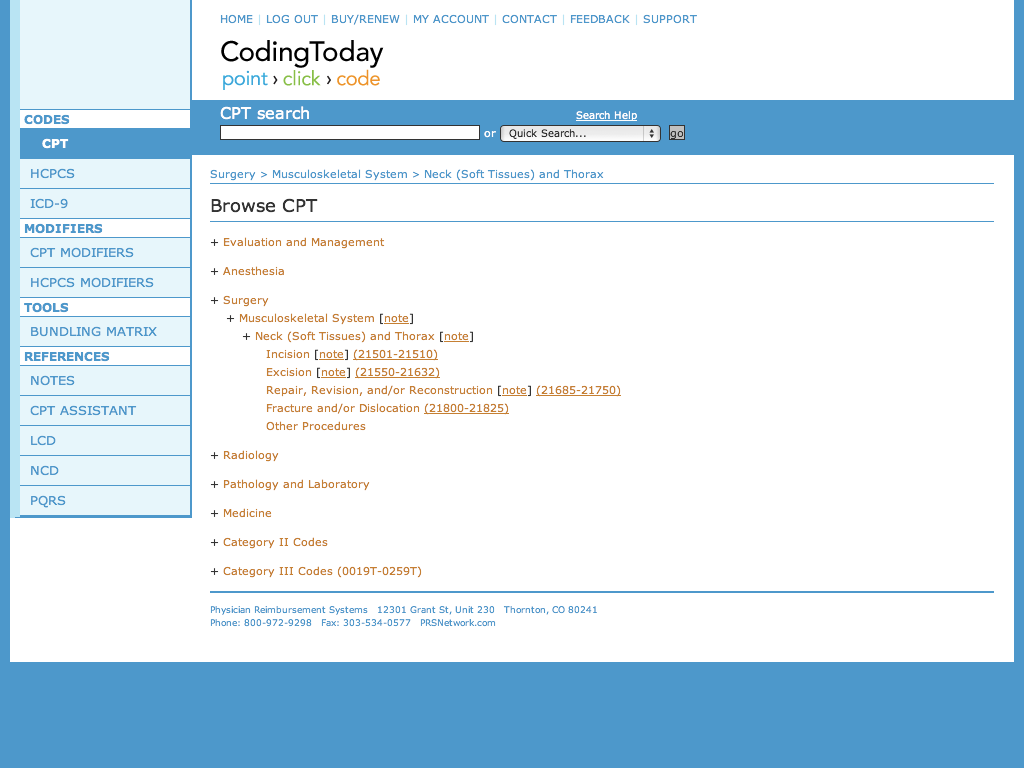Open code range 21800-21825
The width and height of the screenshot is (1024, 768).
click(466, 408)
